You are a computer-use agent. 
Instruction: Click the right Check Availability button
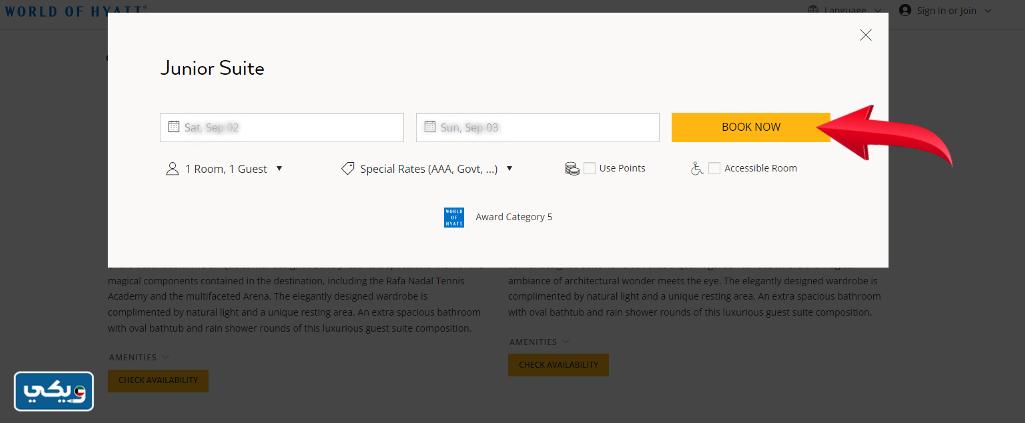click(x=558, y=365)
